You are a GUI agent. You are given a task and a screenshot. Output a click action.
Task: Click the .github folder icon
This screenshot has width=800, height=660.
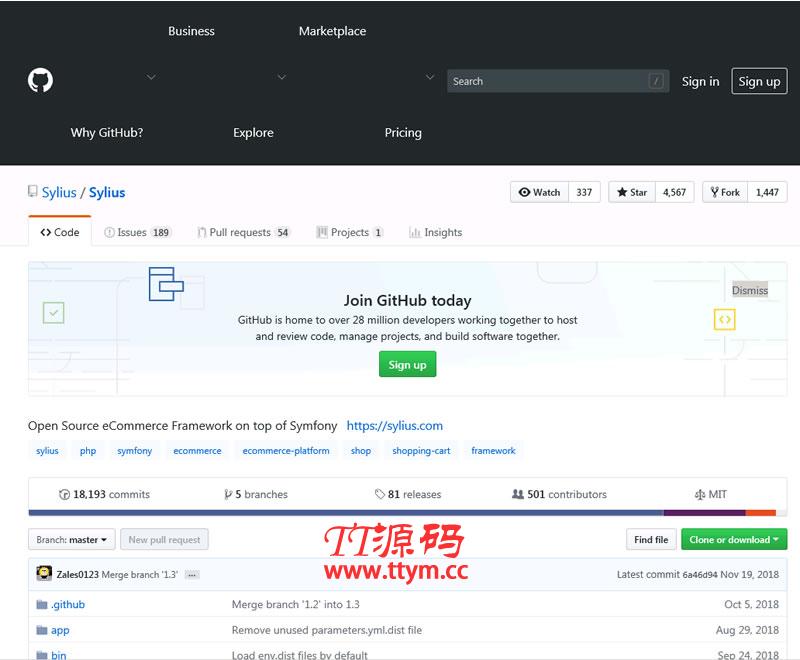(42, 604)
